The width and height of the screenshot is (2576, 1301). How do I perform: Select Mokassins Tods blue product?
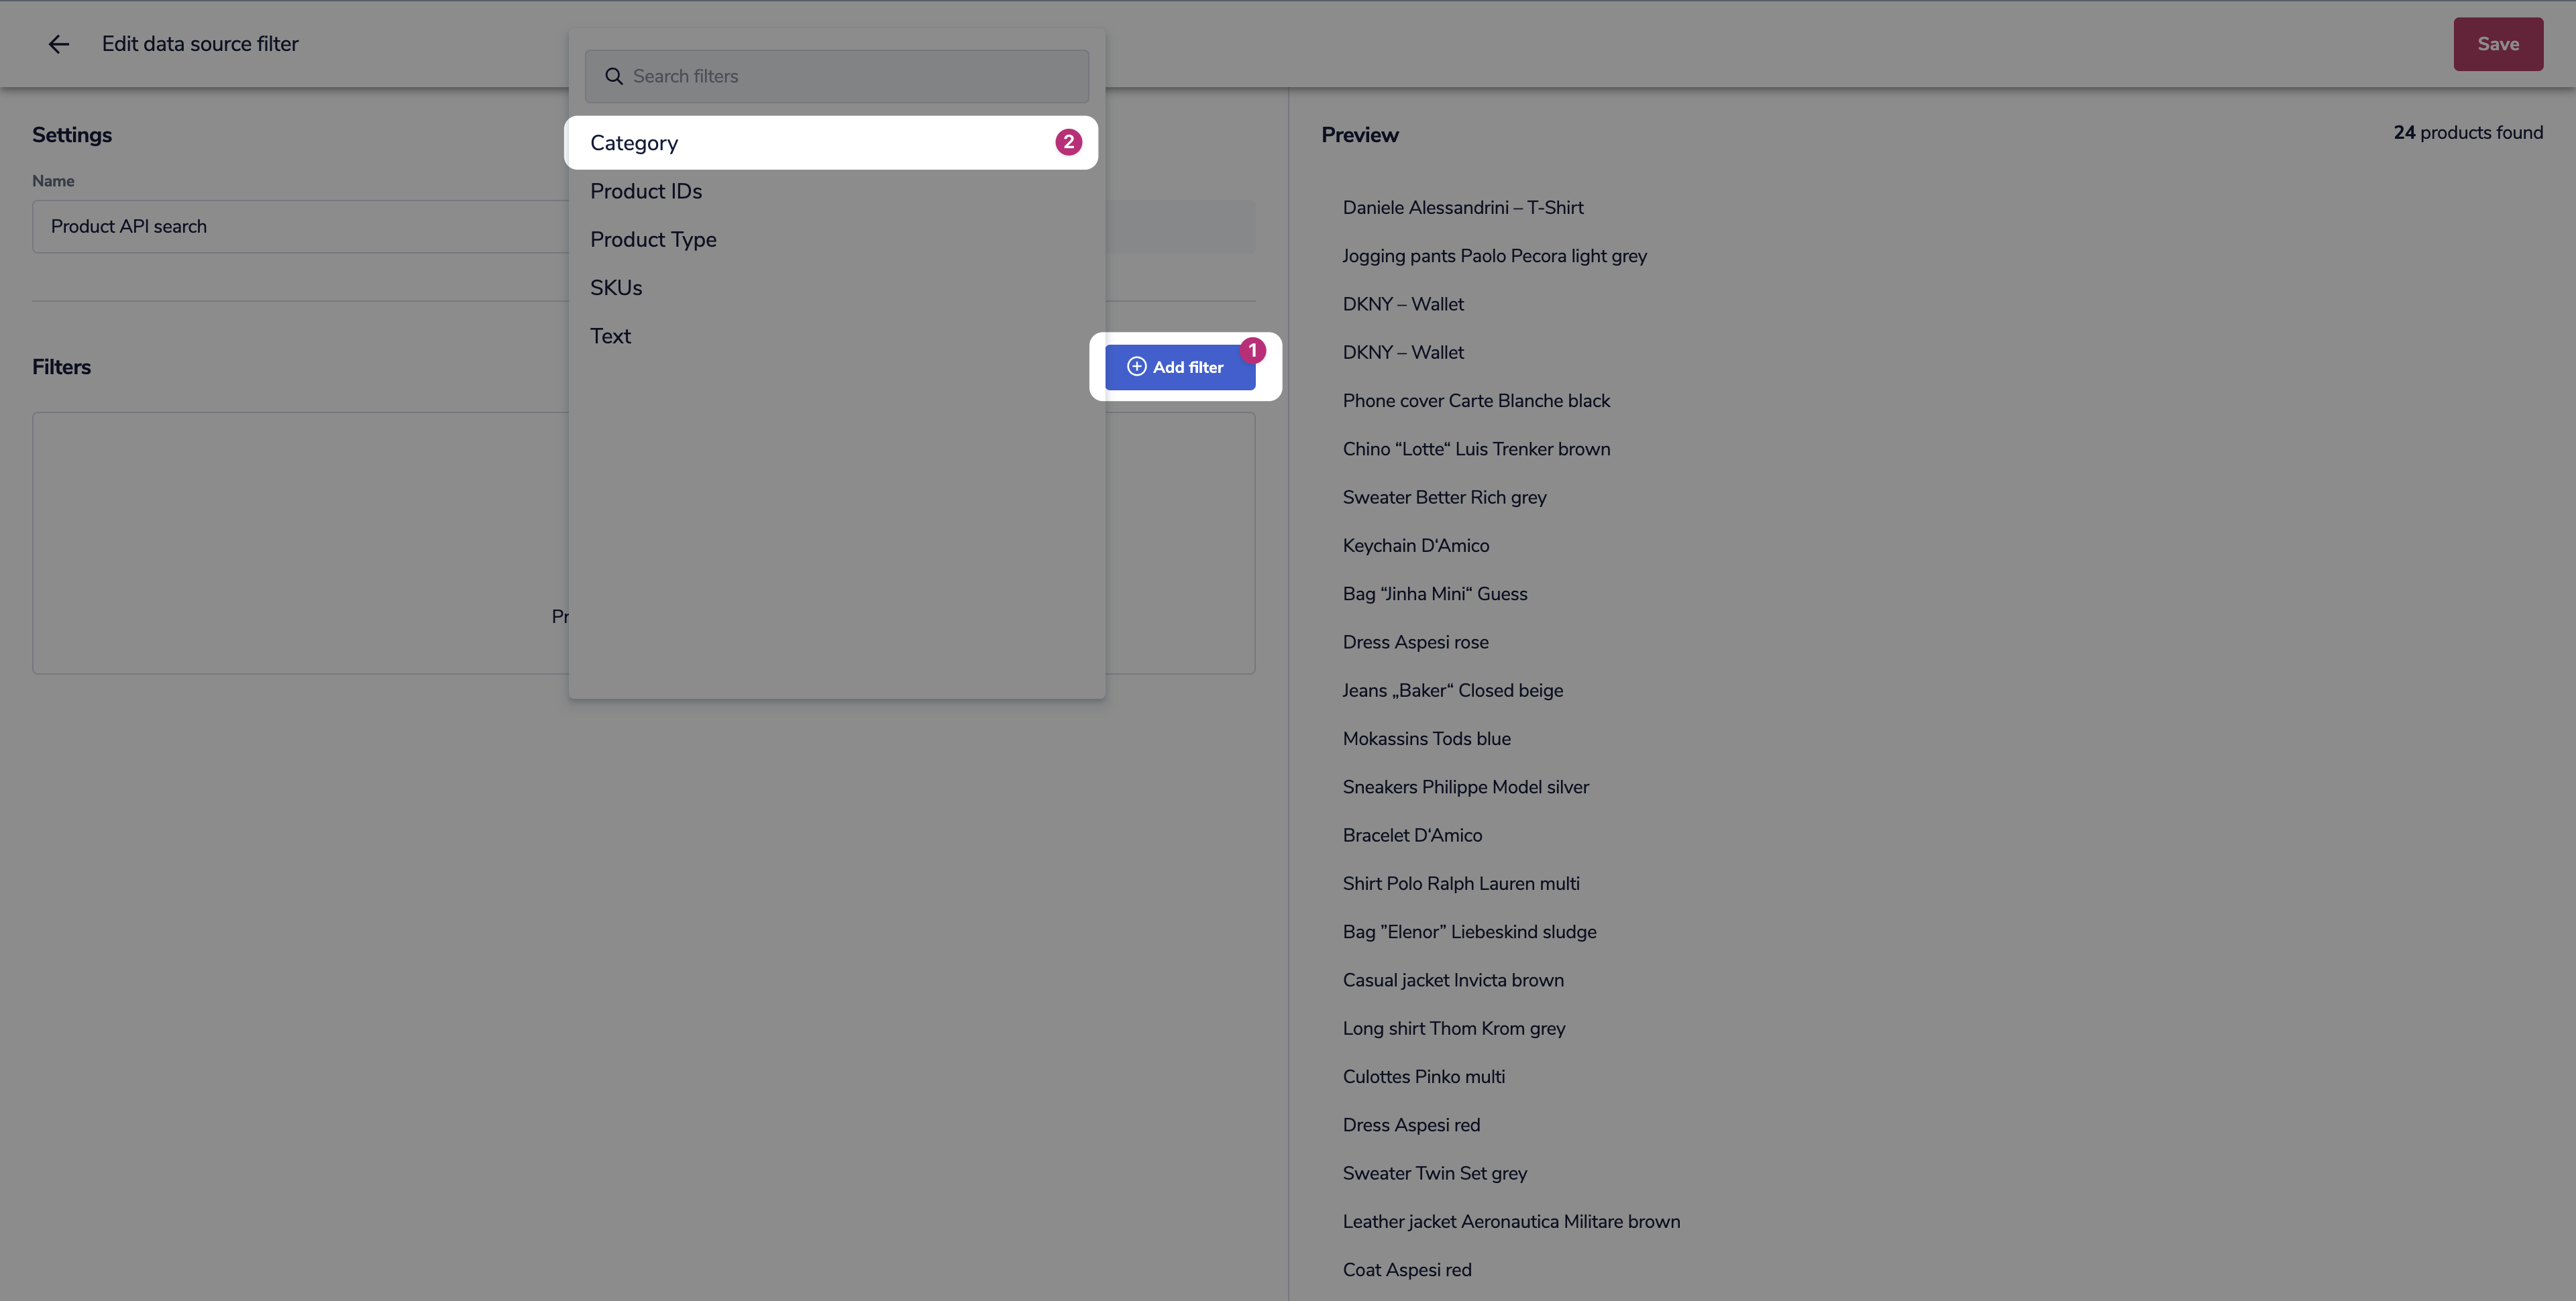(1426, 739)
